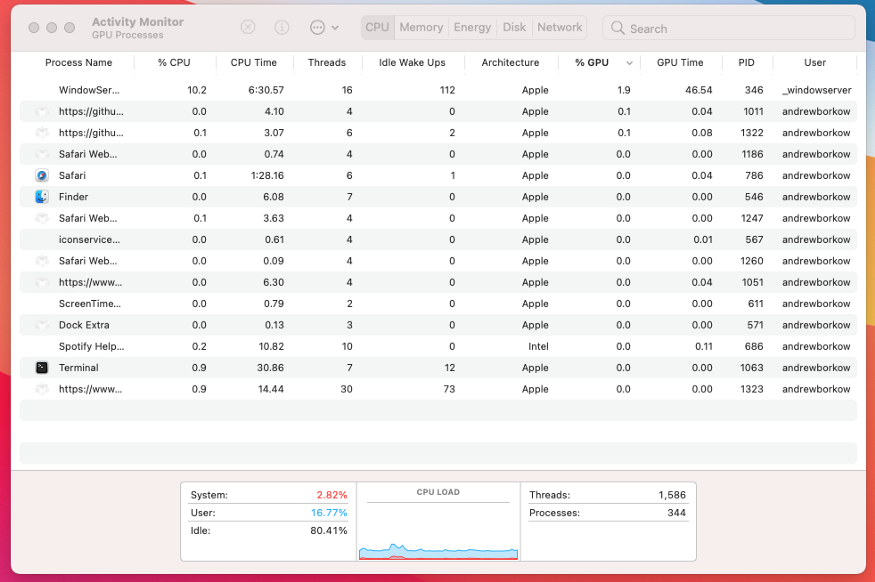Click inside the Search field

click(x=729, y=28)
